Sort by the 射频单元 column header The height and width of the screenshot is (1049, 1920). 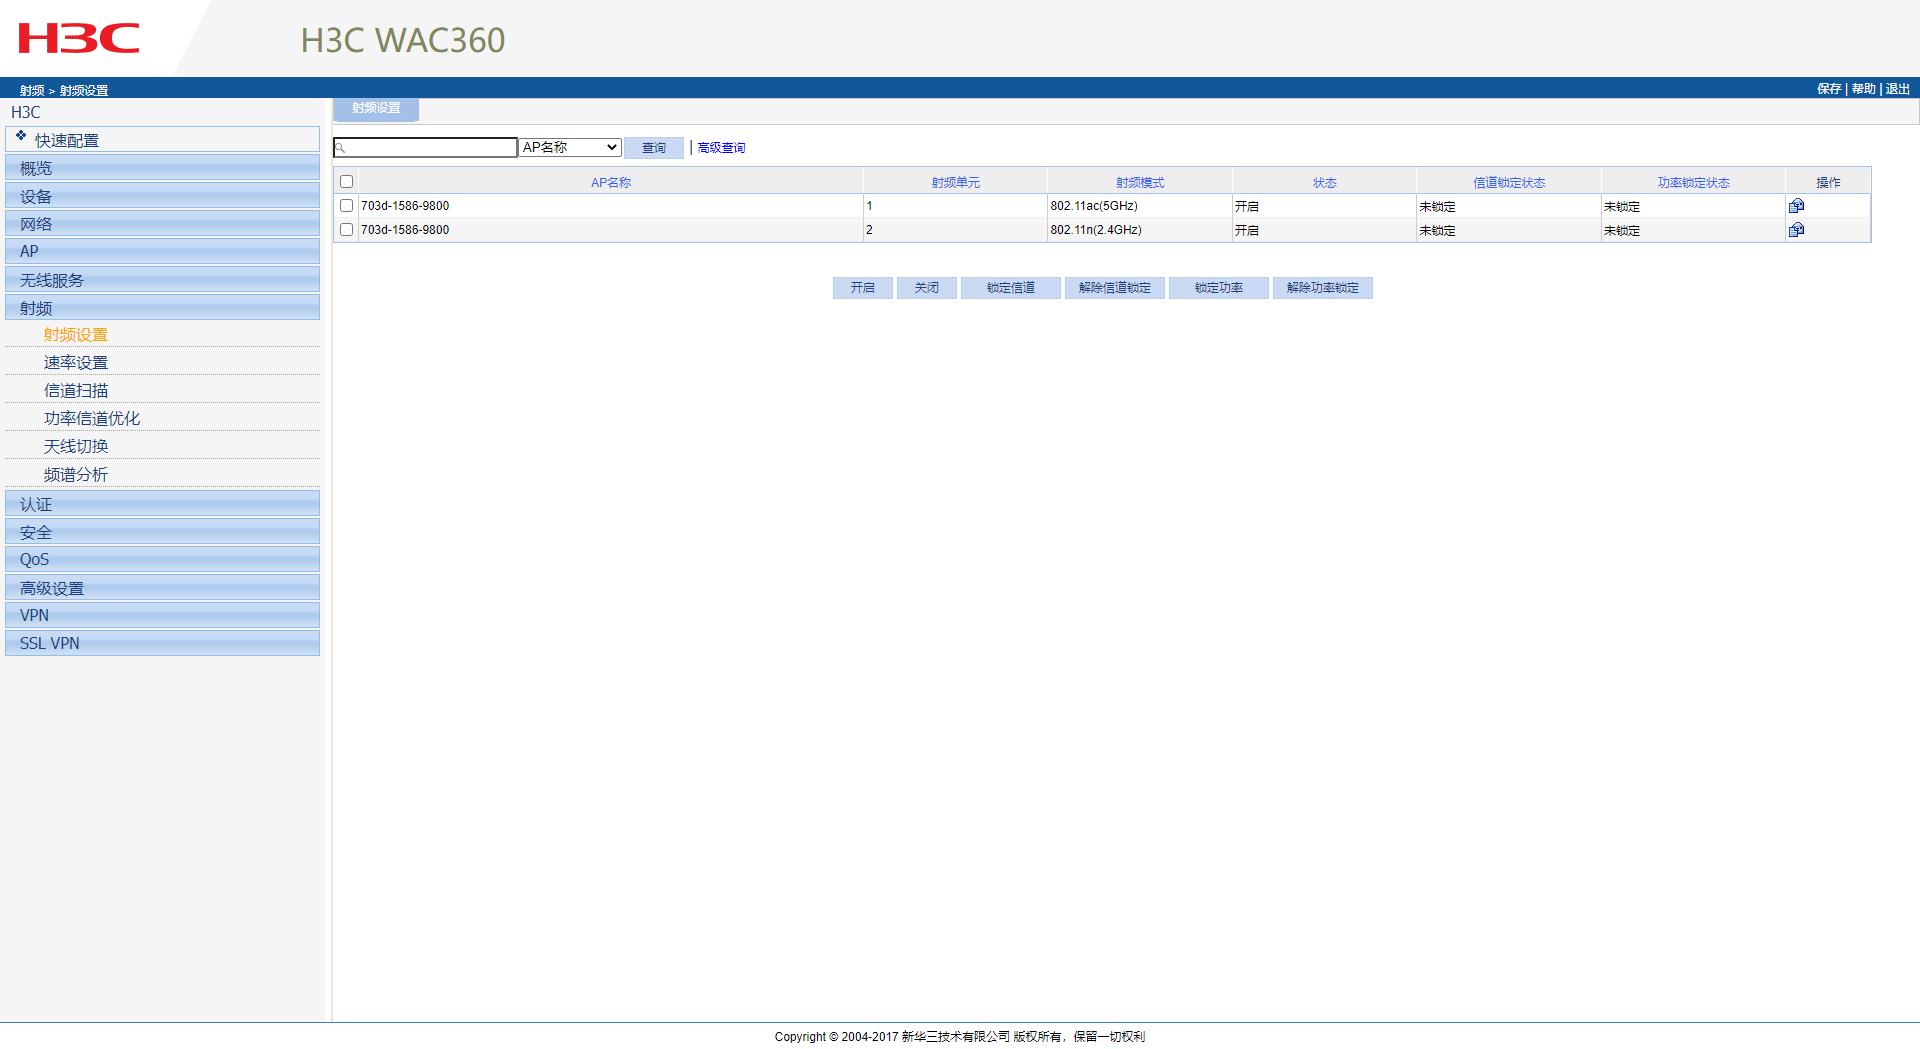[956, 183]
